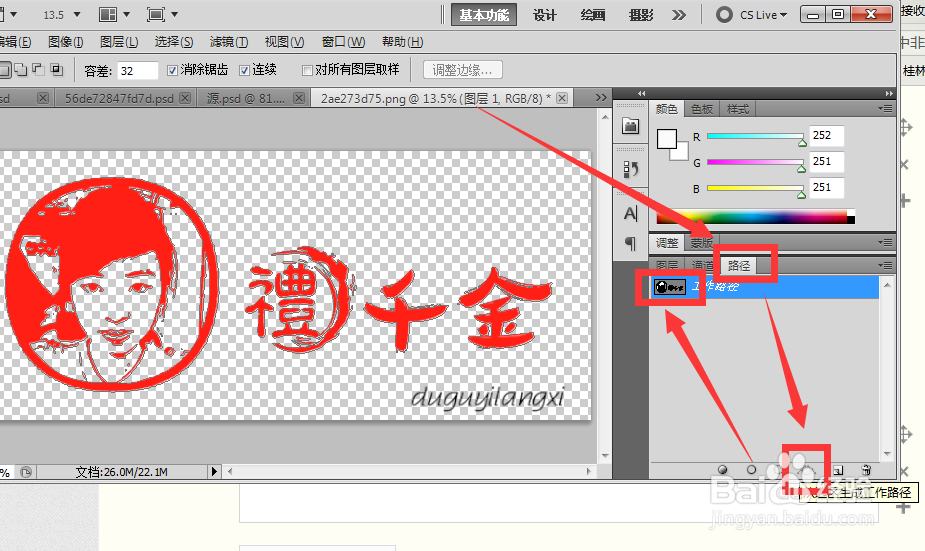Select the Add to selection mode icon
The width and height of the screenshot is (925, 551).
pos(21,70)
